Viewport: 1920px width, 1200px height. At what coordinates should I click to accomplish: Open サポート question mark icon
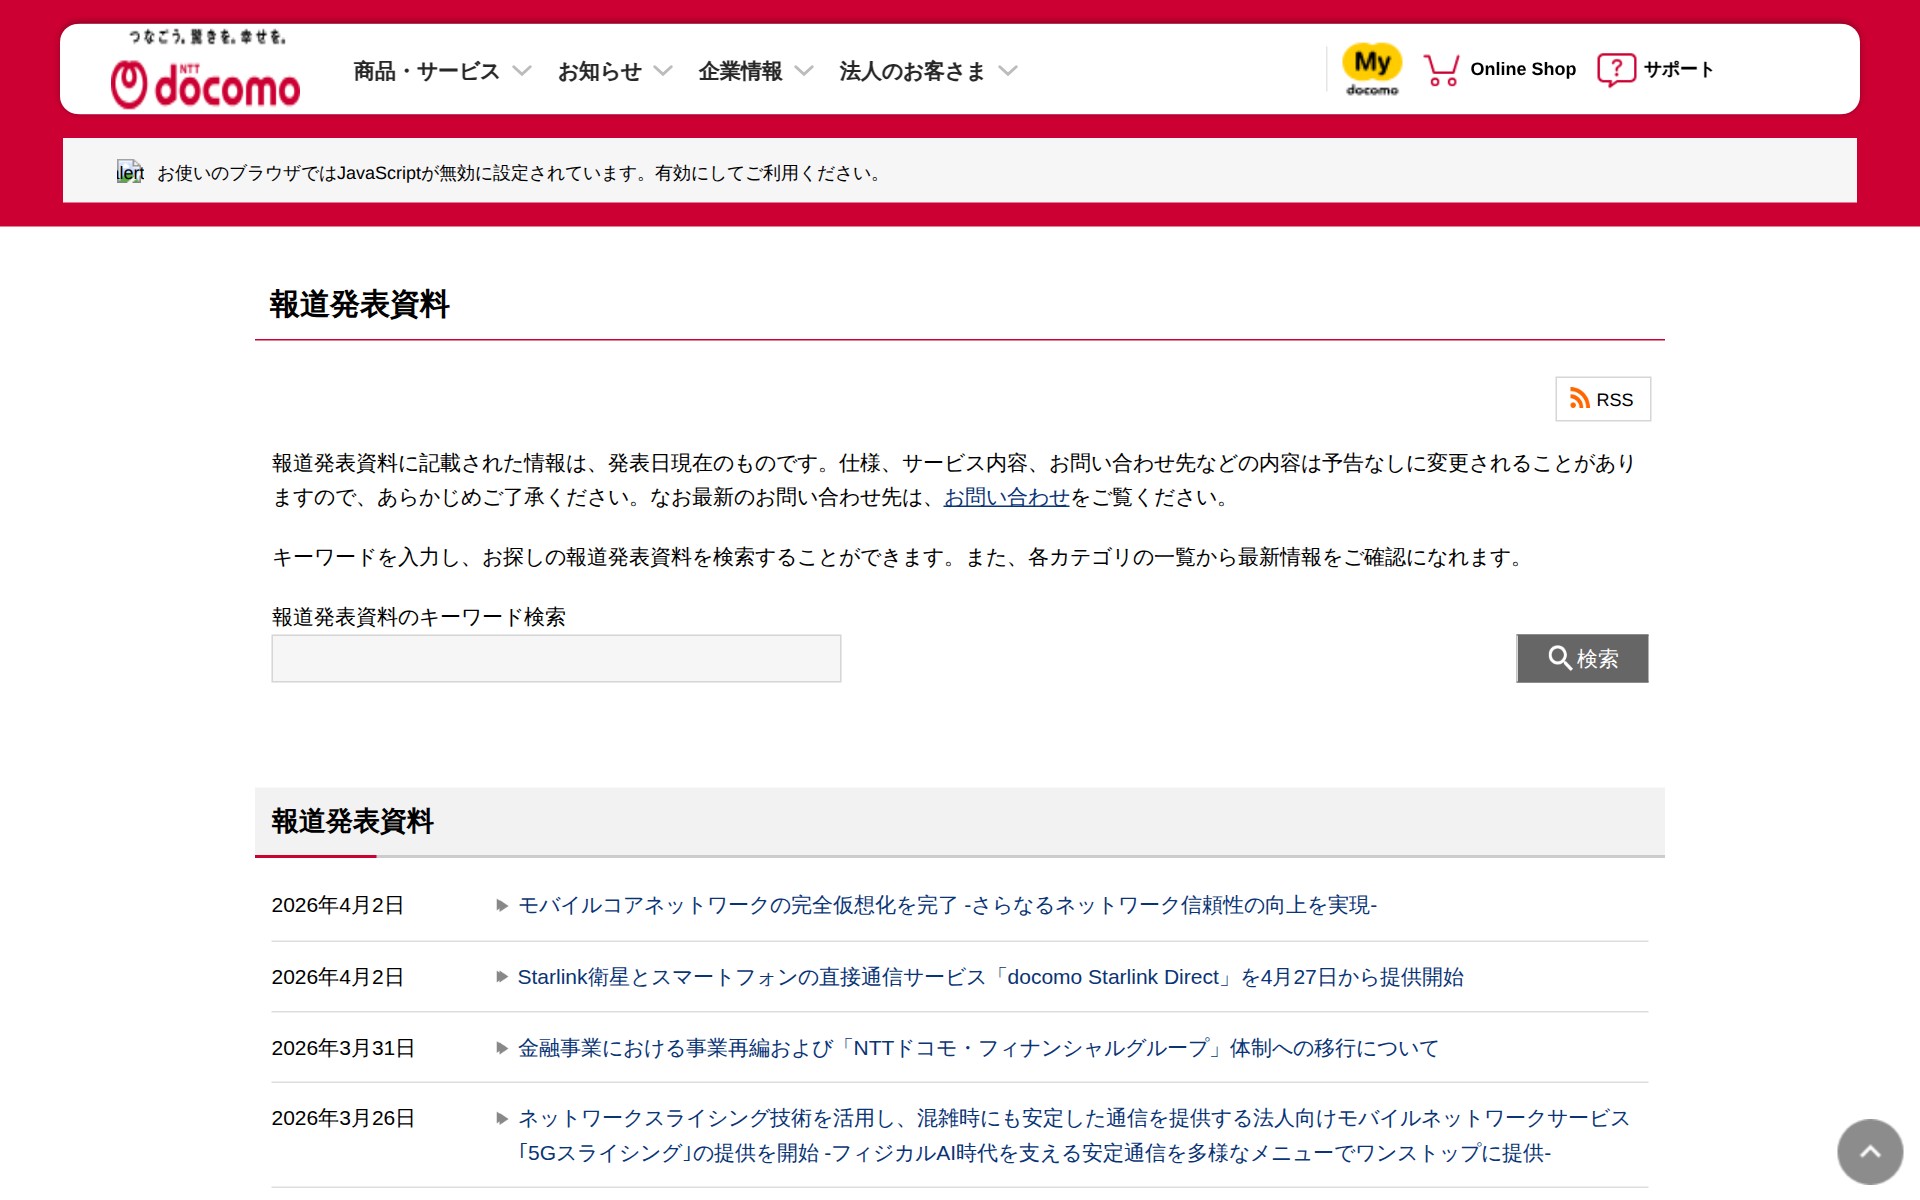point(1615,69)
